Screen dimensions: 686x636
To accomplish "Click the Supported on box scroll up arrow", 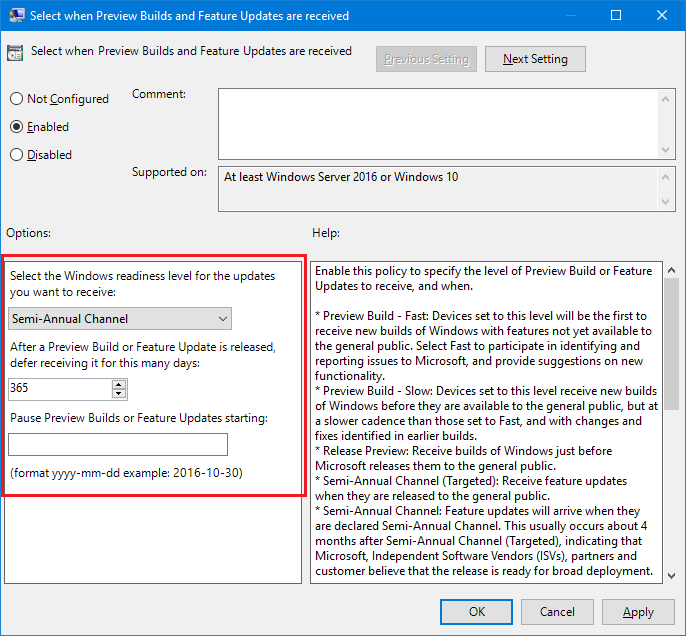I will (667, 176).
